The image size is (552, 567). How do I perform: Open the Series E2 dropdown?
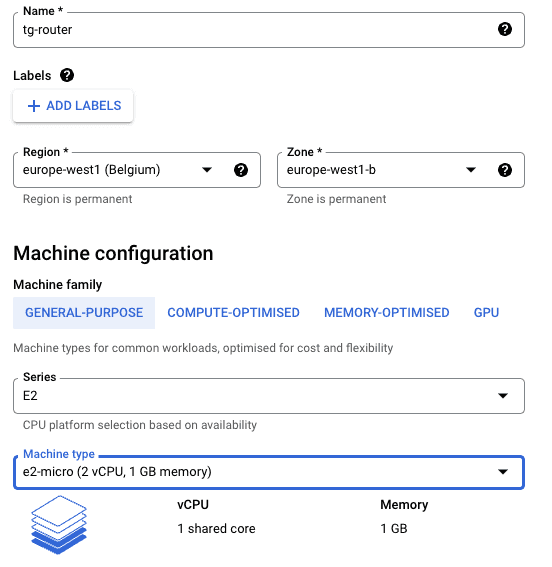click(x=269, y=396)
